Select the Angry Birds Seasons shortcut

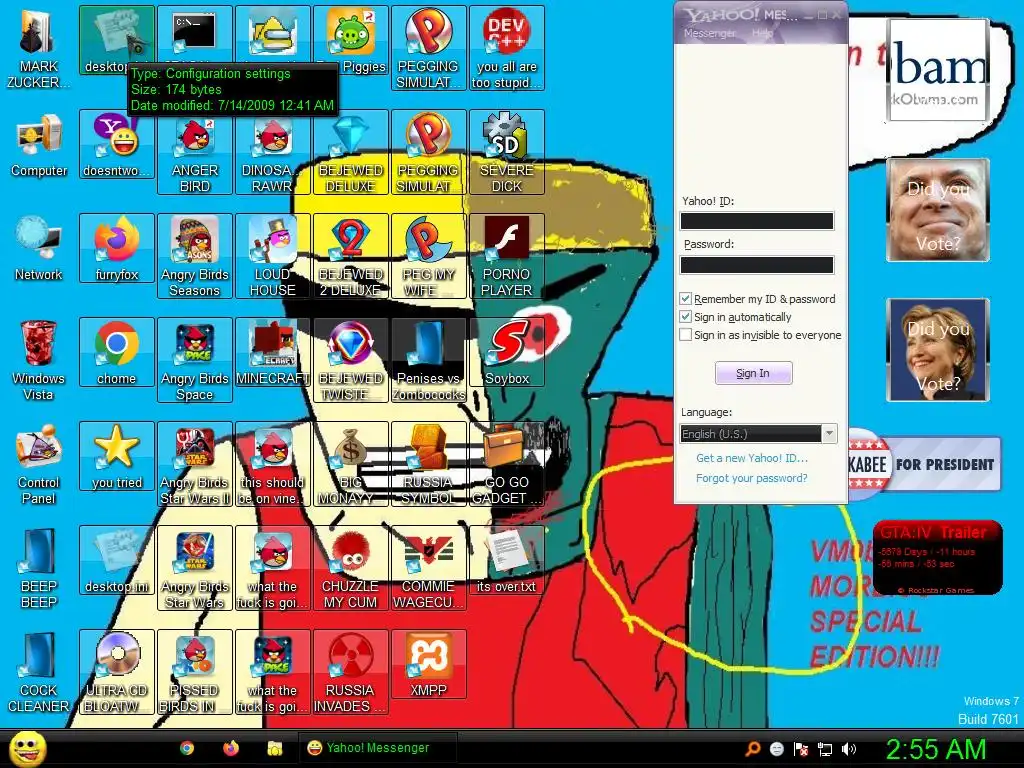coord(195,256)
